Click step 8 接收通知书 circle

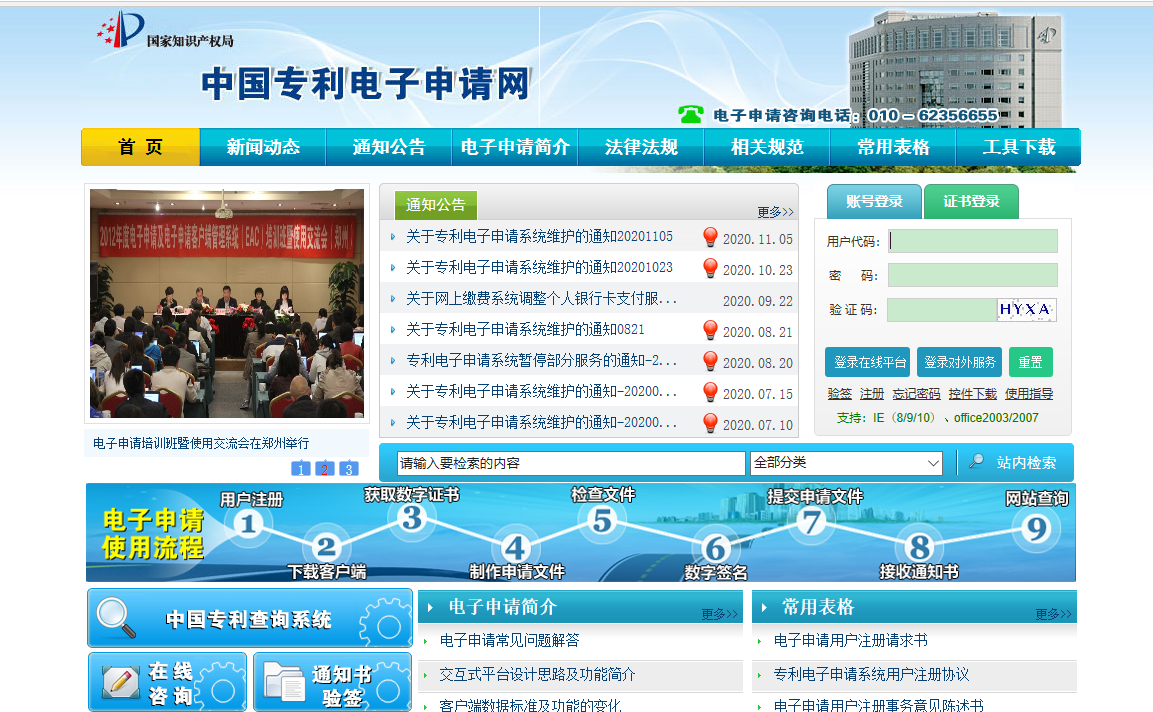919,547
